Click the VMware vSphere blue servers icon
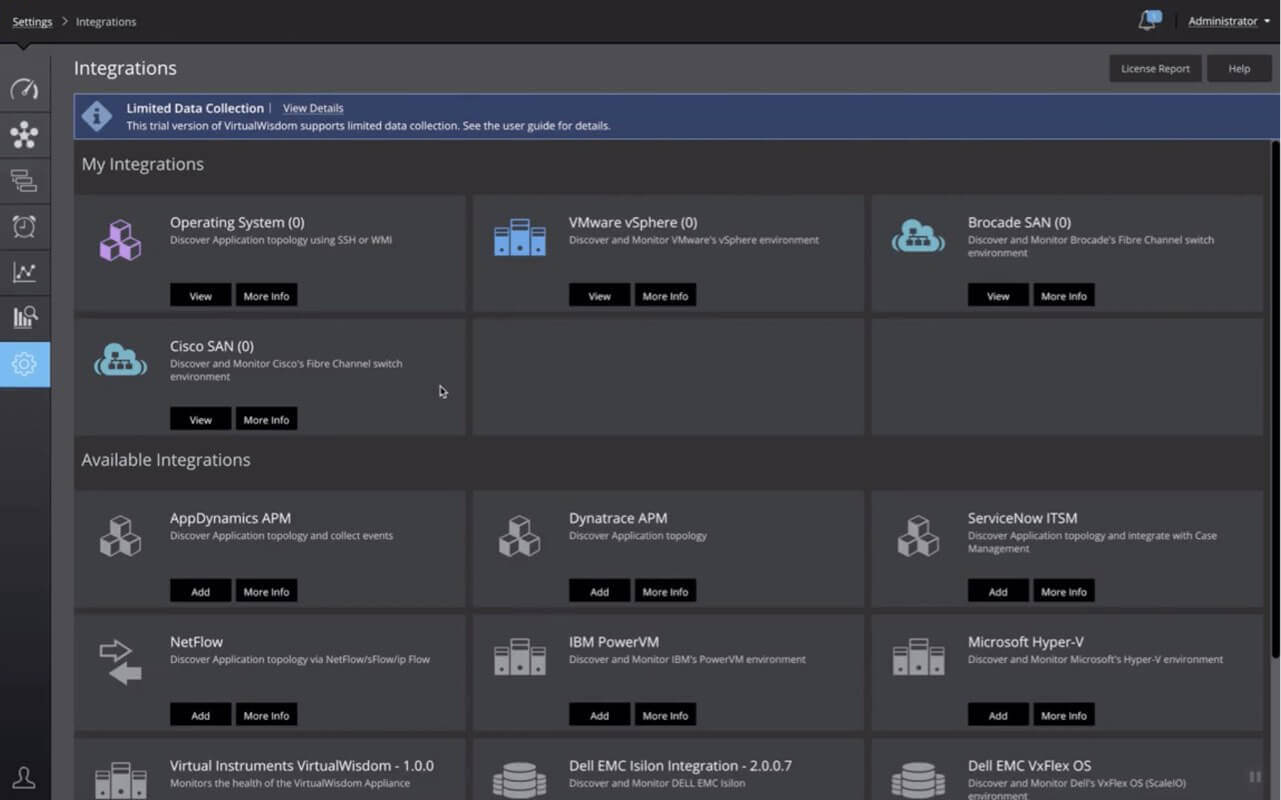The width and height of the screenshot is (1281, 800). (520, 238)
